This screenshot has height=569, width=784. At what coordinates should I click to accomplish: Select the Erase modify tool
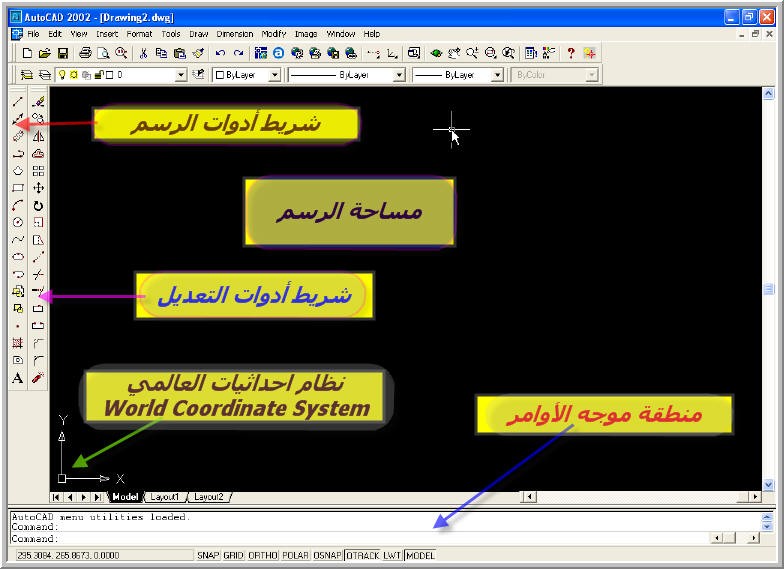point(38,102)
